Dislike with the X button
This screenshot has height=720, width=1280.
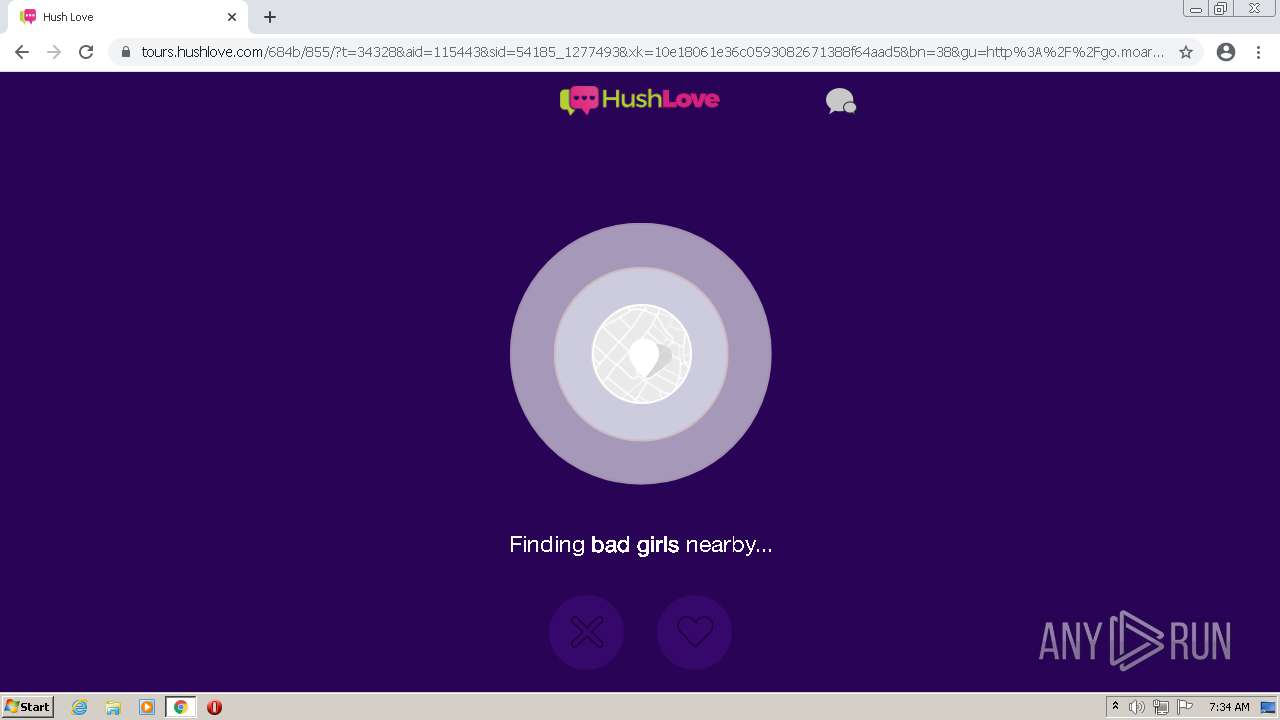(x=586, y=632)
